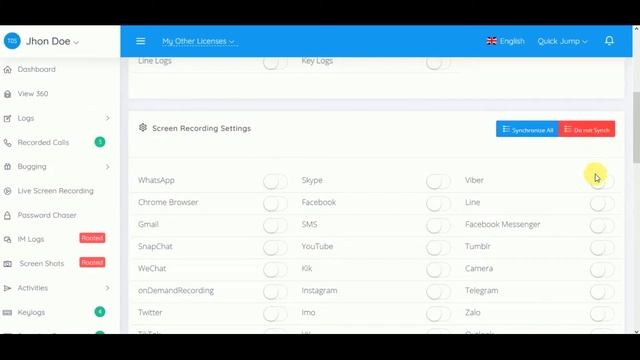
Task: Toggle the Line Logs switch
Action: [x=275, y=62]
